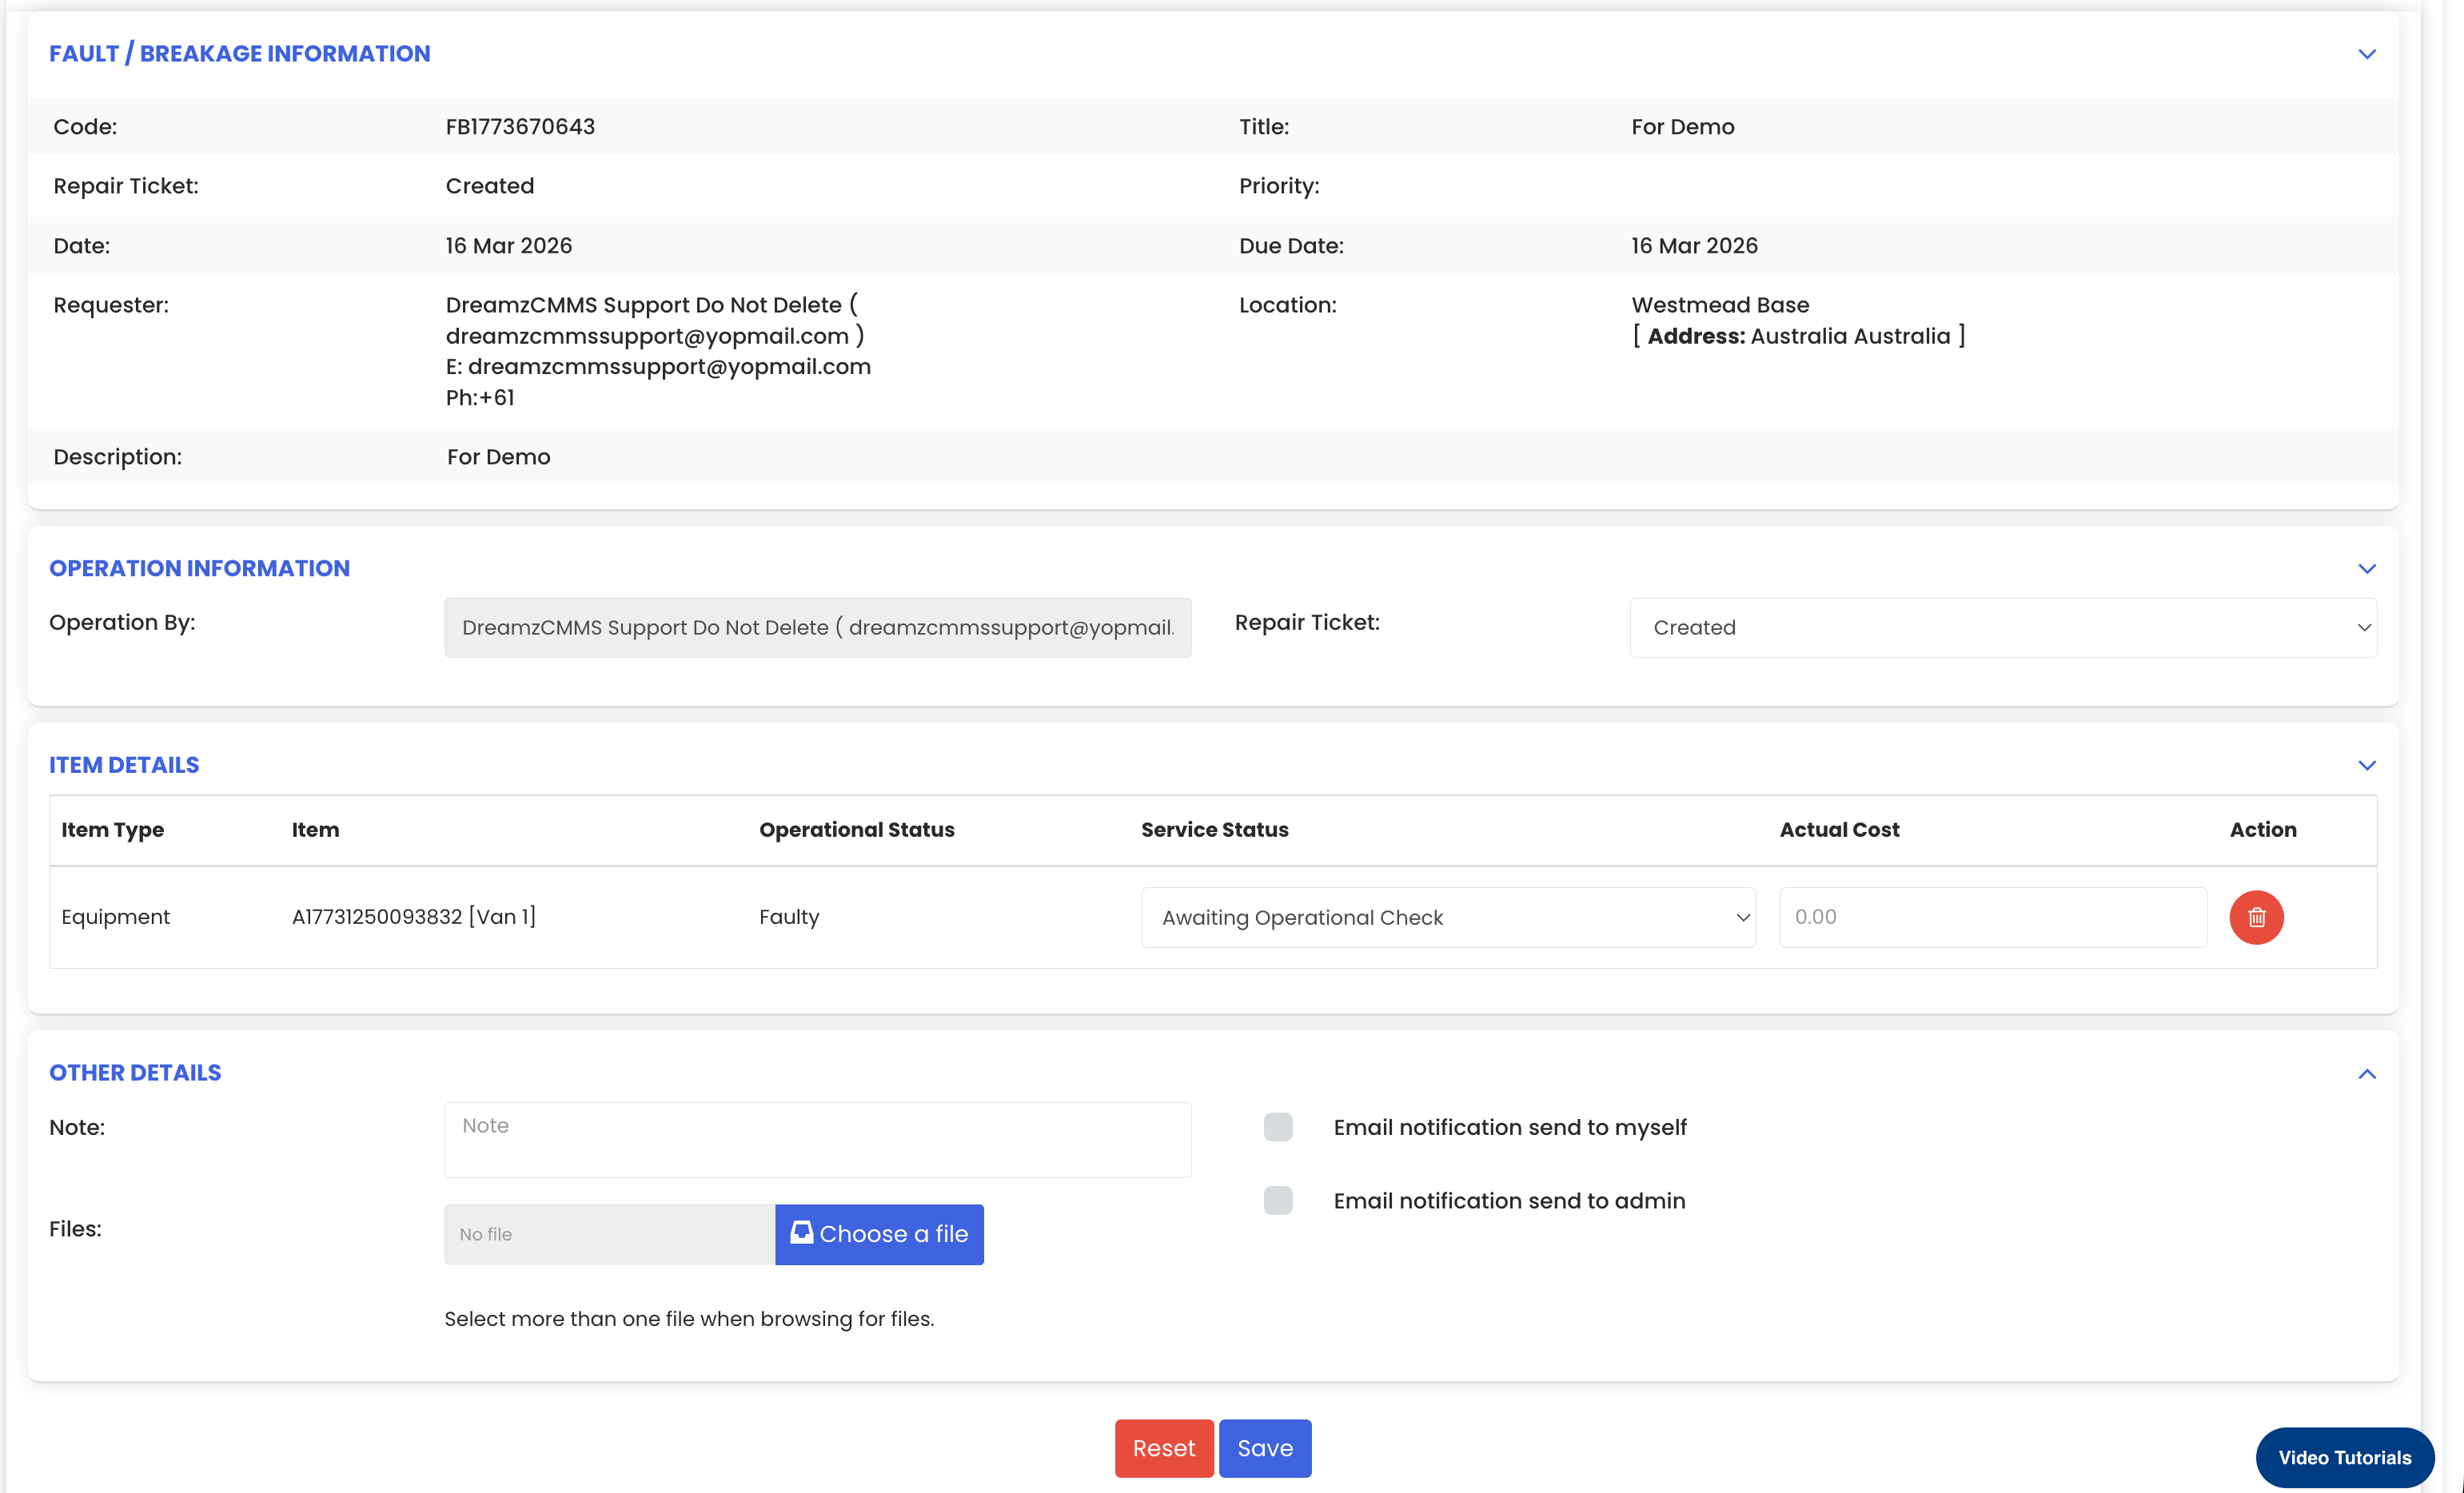Enable email notification send to myself
The height and width of the screenshot is (1493, 2464).
tap(1277, 1127)
